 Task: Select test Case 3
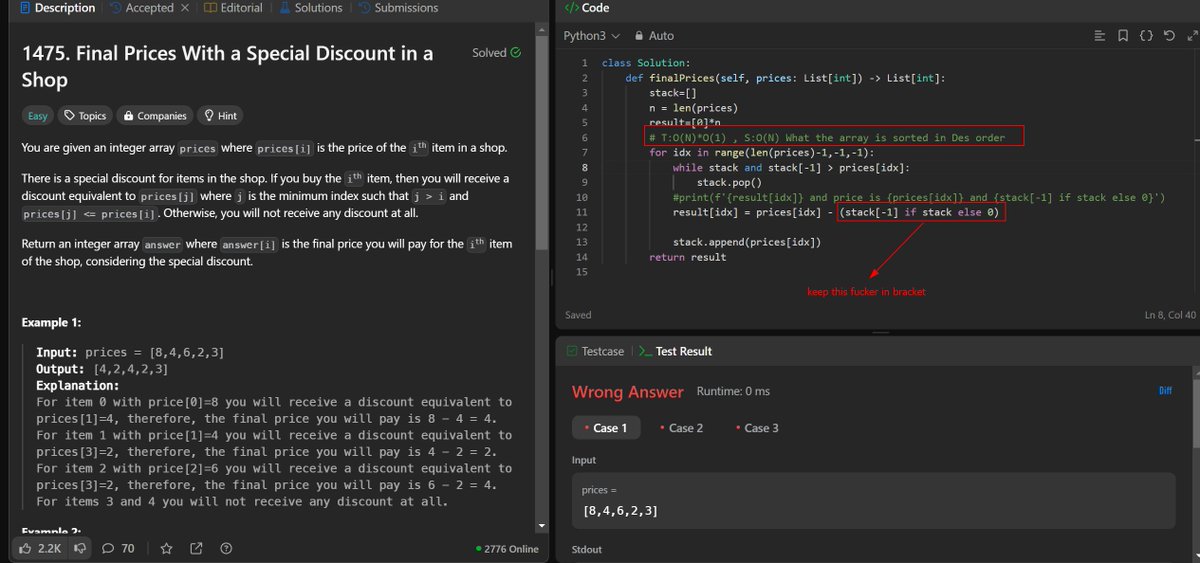(x=757, y=428)
